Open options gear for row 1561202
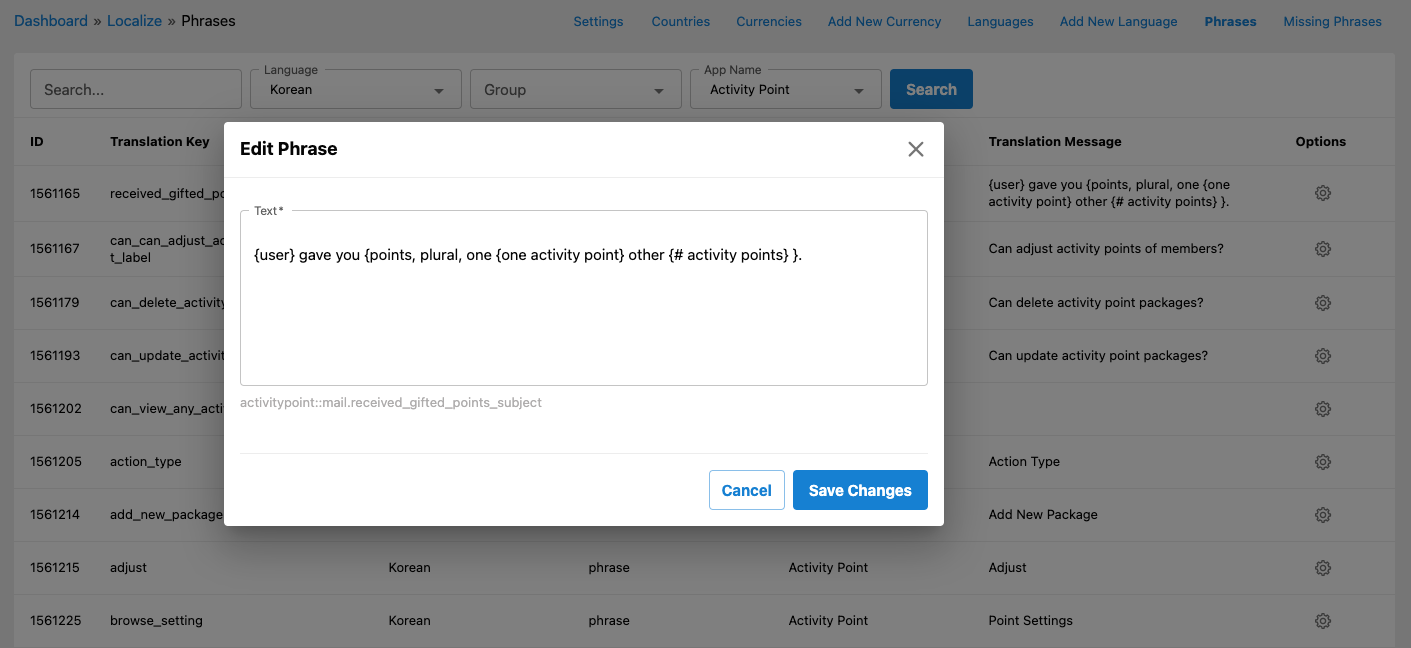 click(x=1322, y=409)
